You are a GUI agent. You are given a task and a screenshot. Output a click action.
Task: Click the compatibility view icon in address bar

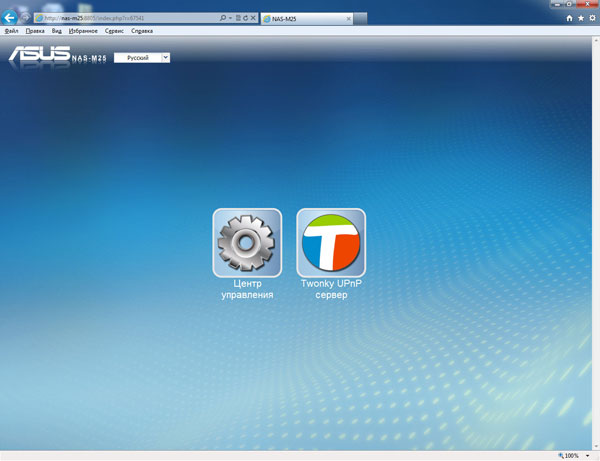point(238,18)
